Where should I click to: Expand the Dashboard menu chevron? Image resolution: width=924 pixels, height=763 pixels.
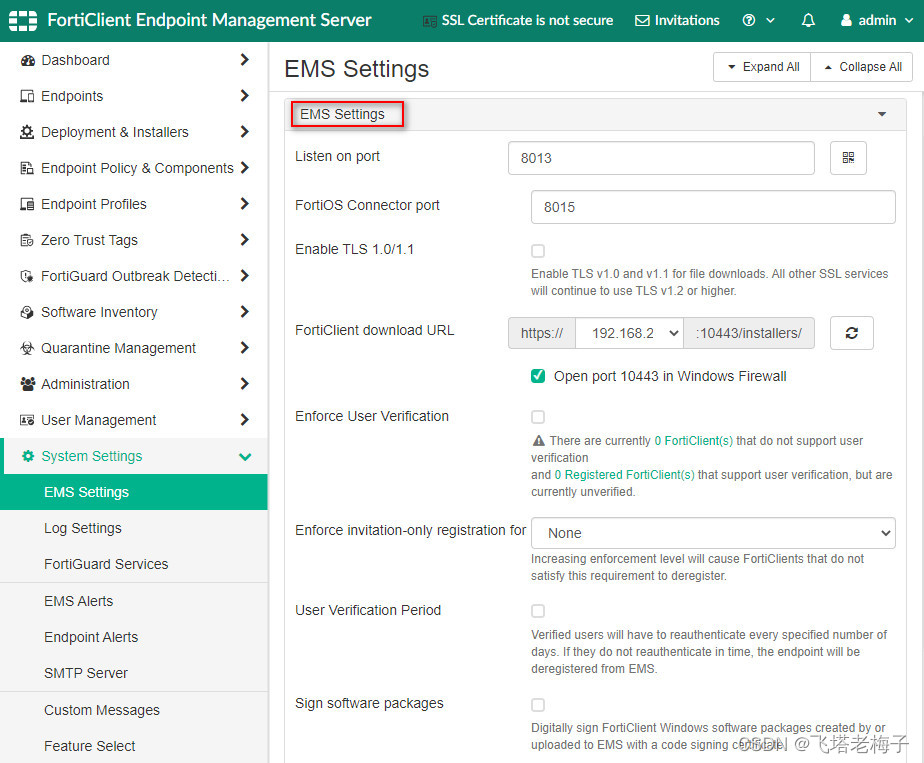pos(245,60)
